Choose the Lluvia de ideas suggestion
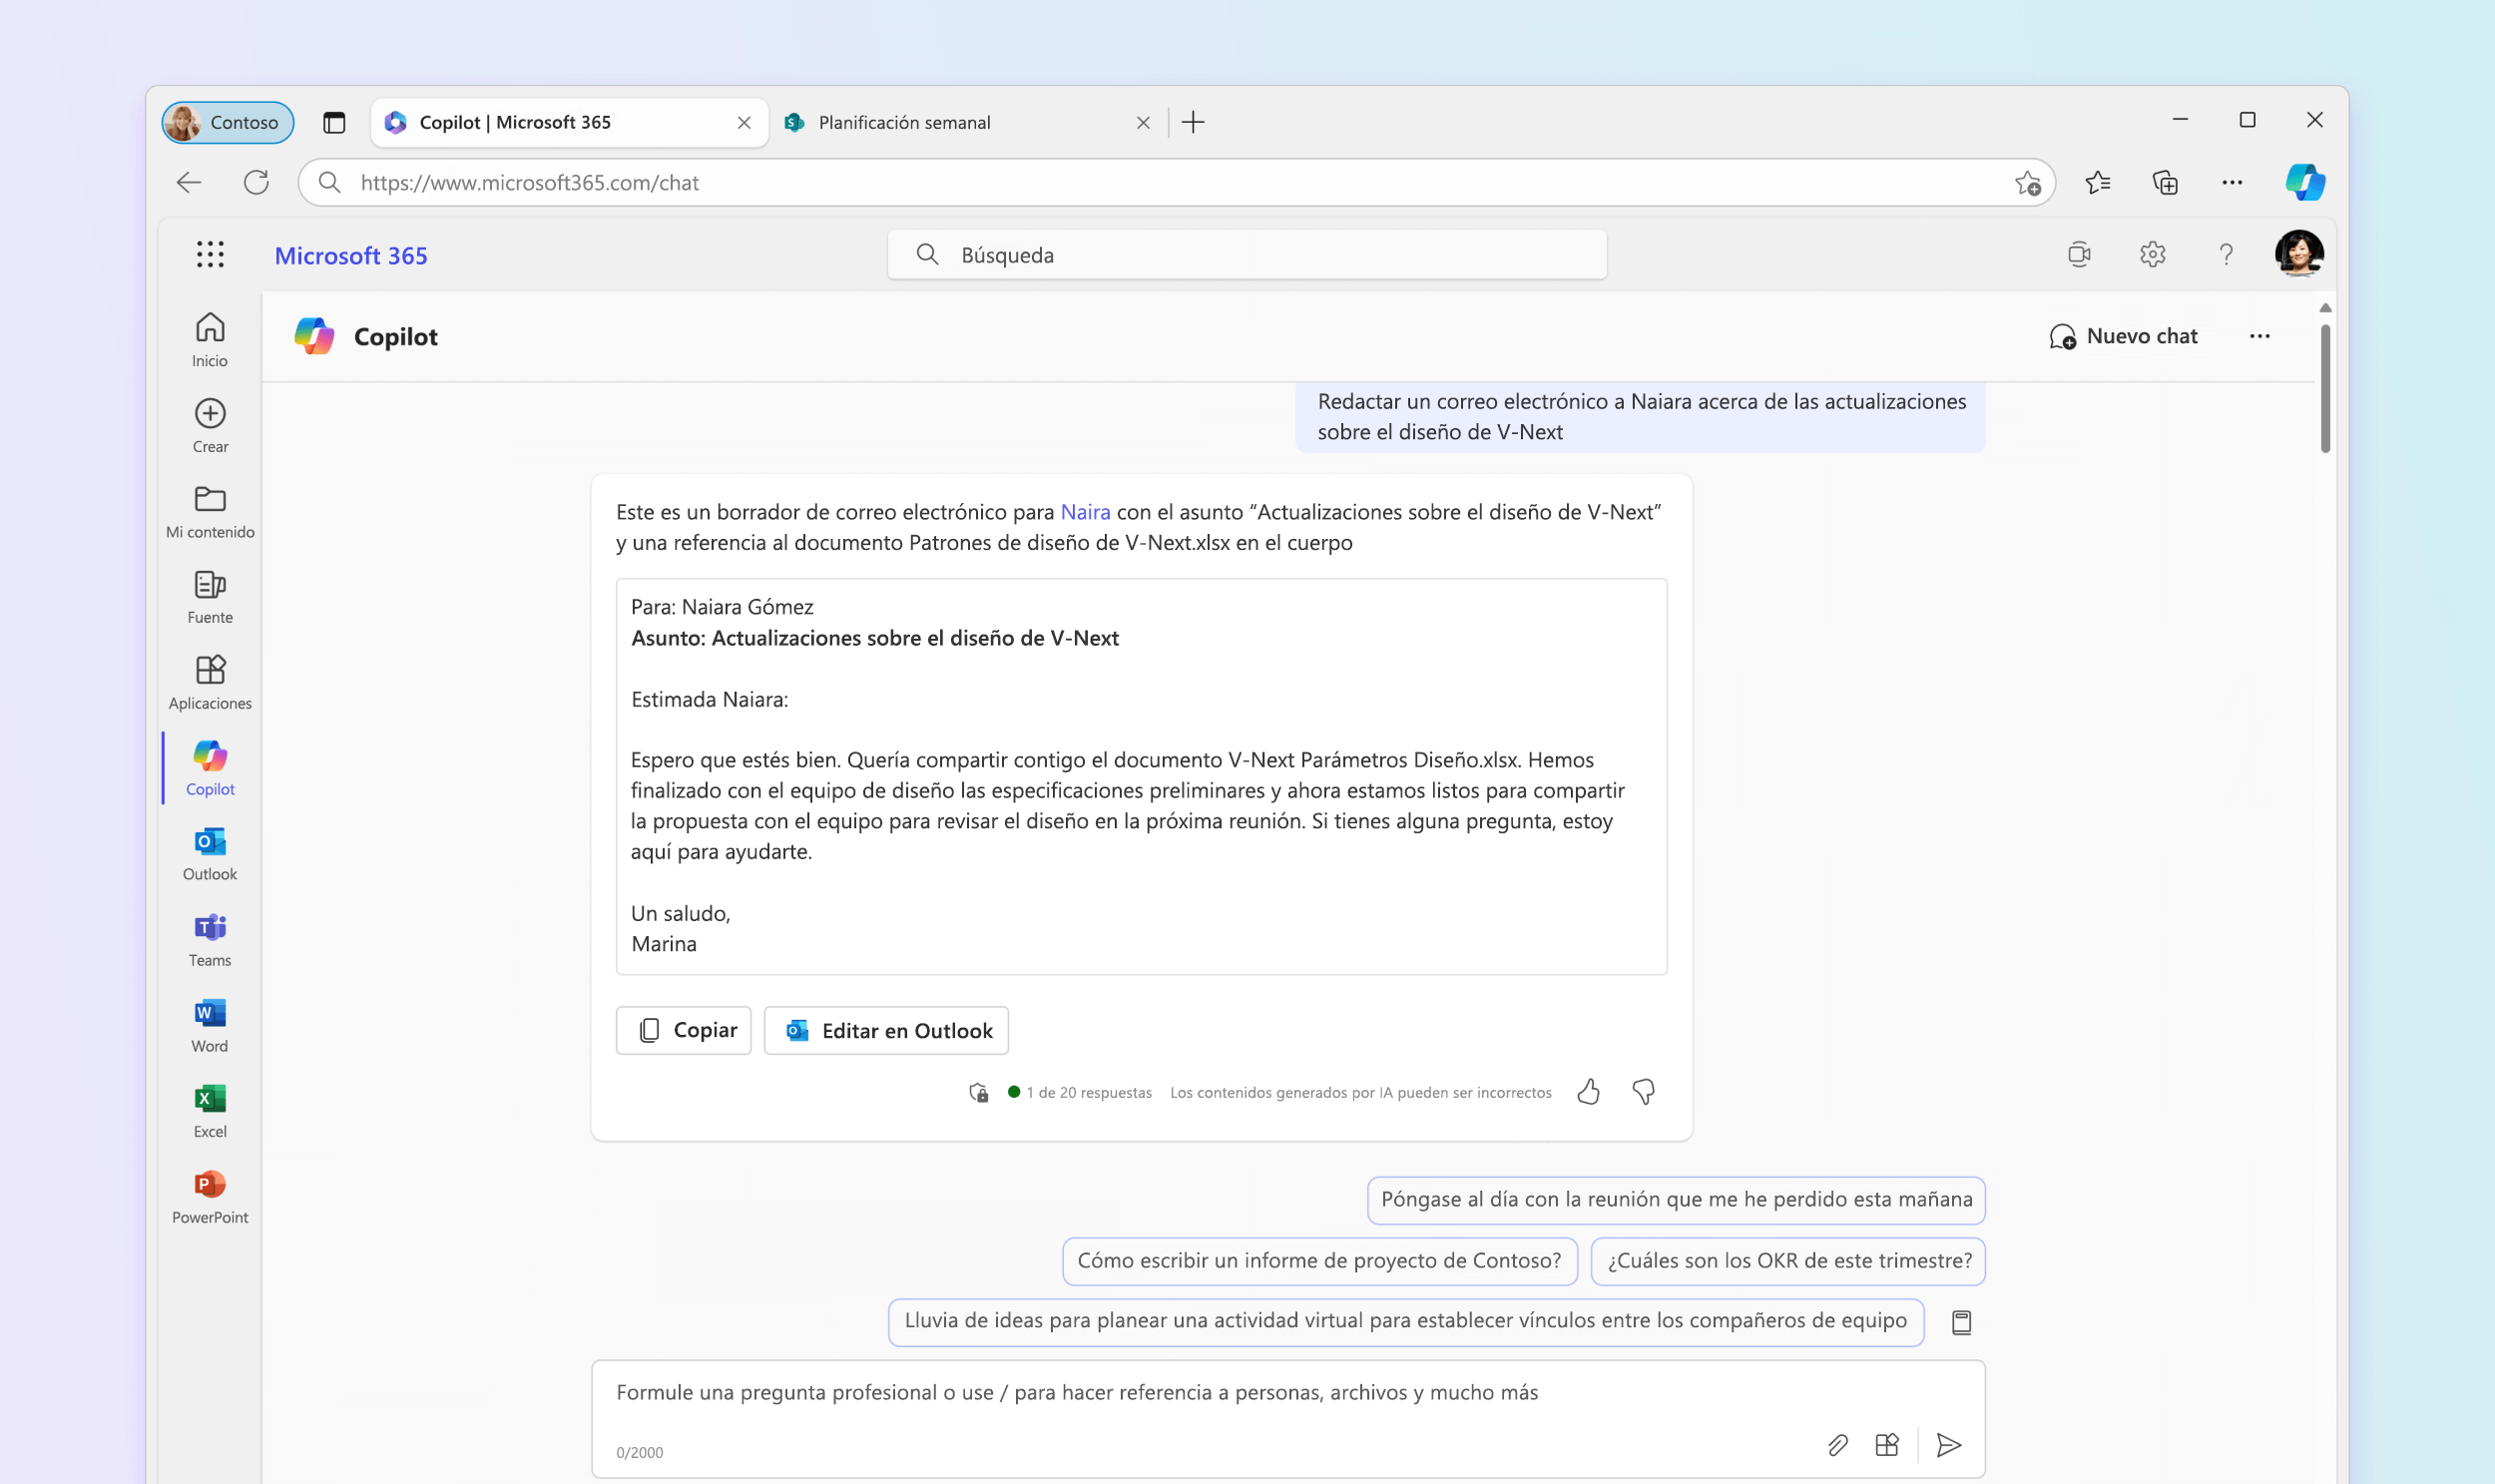The width and height of the screenshot is (2495, 1484). [x=1405, y=1321]
